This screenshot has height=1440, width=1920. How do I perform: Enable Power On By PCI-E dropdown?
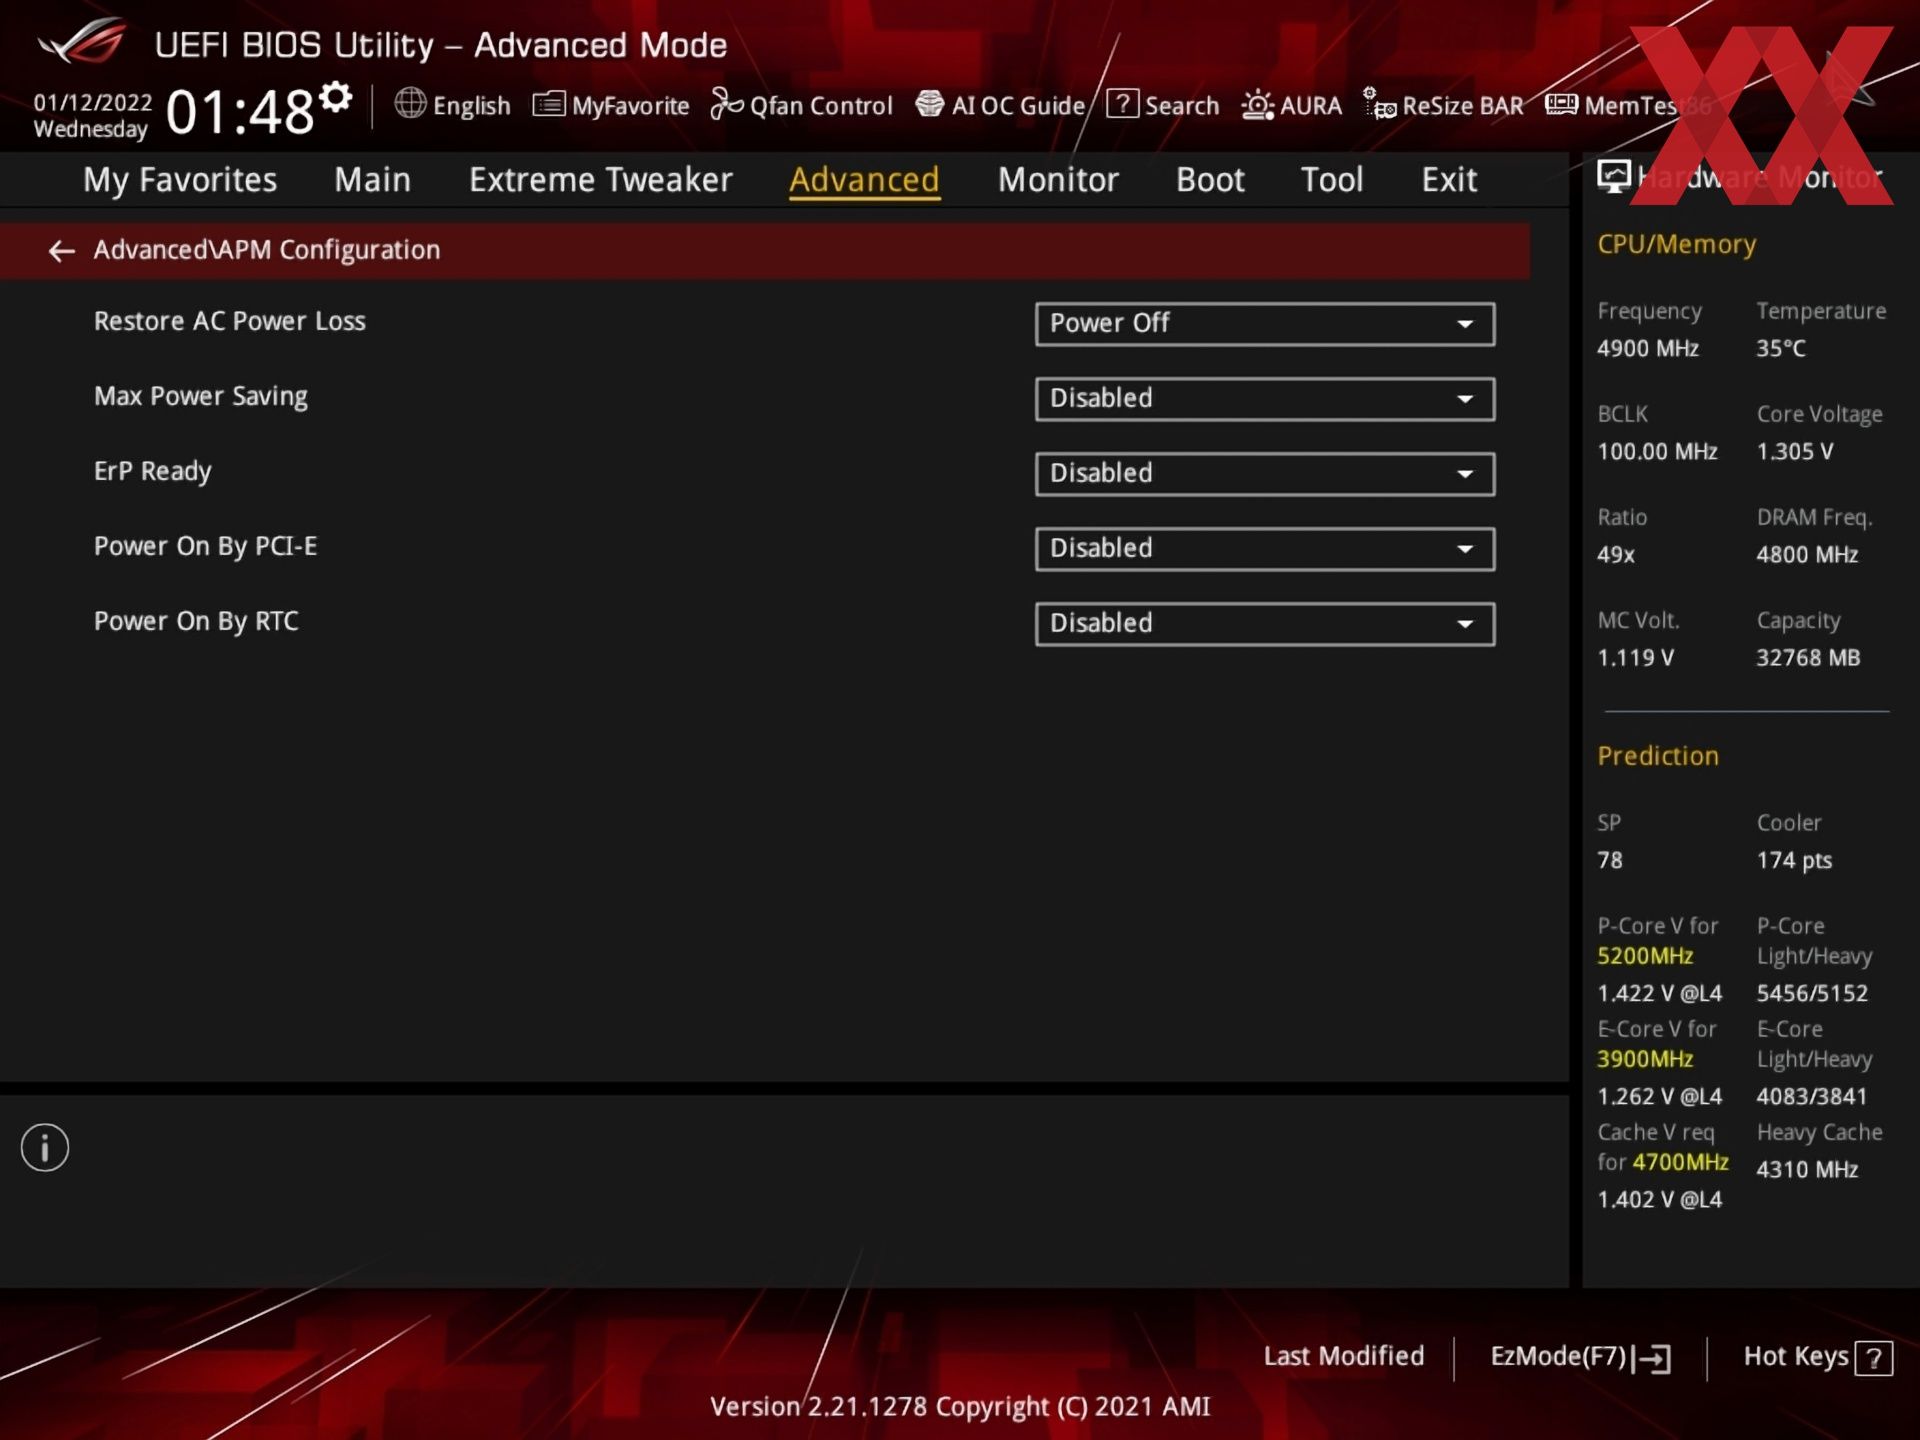1264,549
